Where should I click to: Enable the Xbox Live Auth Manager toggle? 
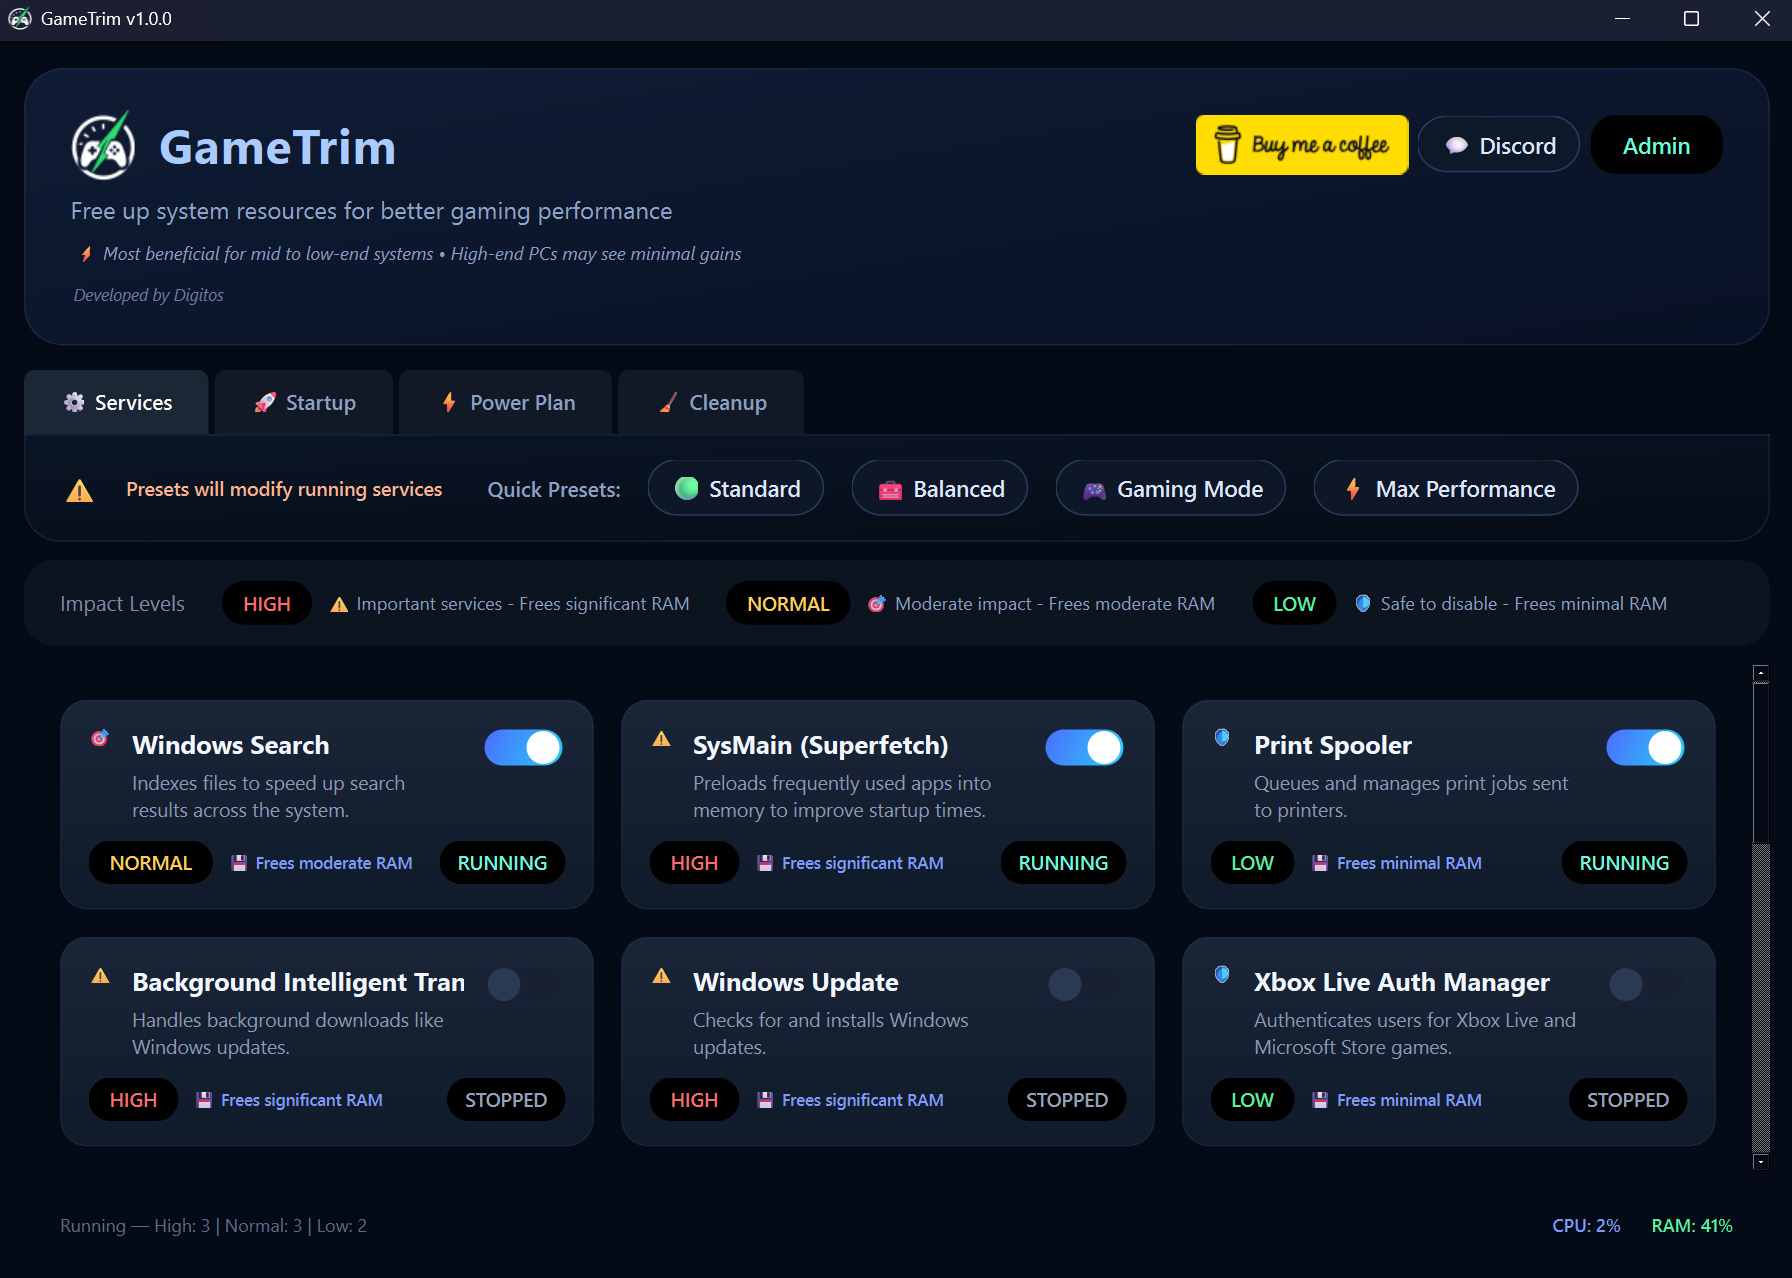click(1645, 984)
